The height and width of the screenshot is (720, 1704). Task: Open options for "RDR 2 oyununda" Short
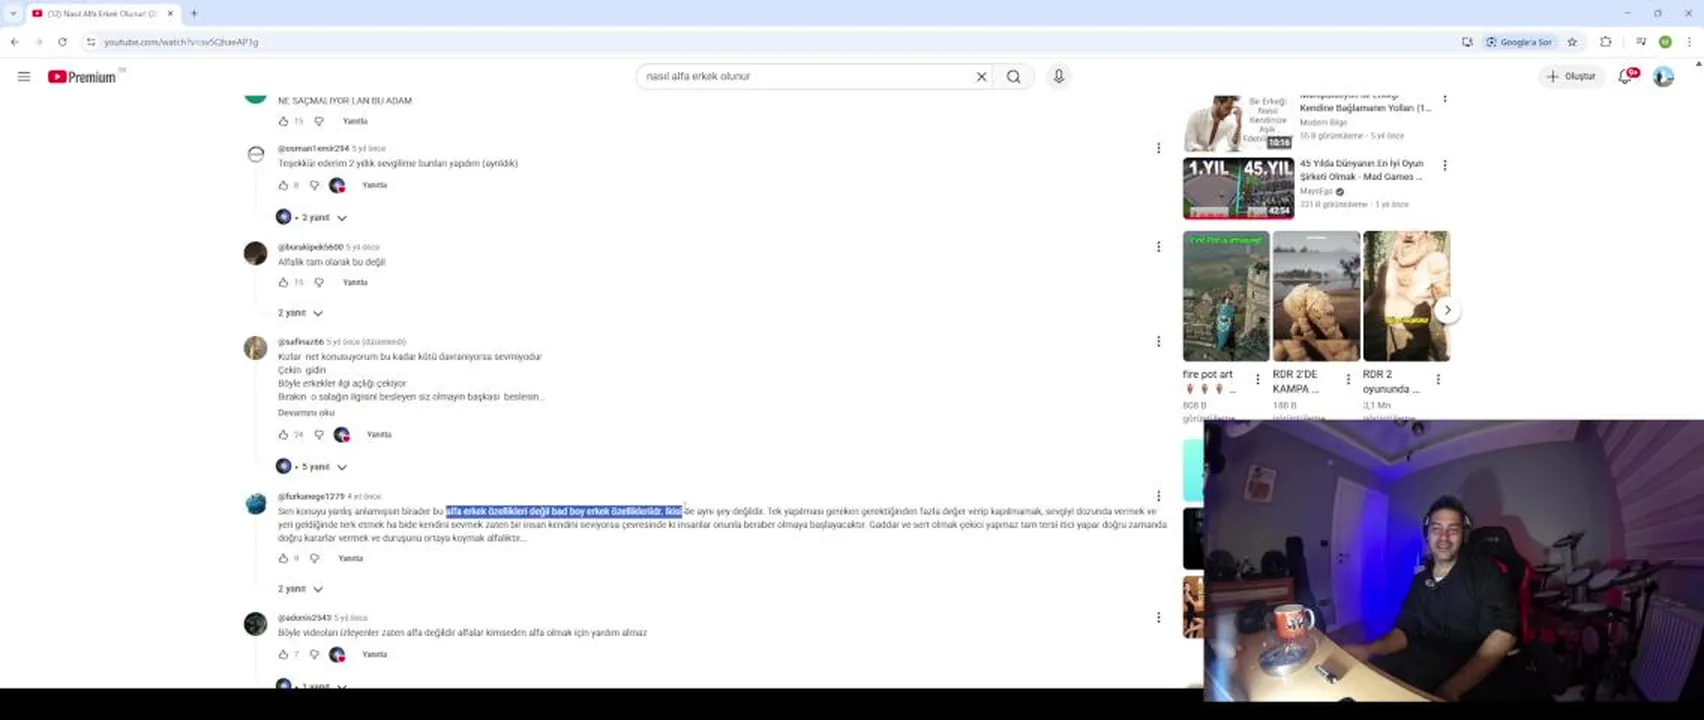pos(1438,379)
